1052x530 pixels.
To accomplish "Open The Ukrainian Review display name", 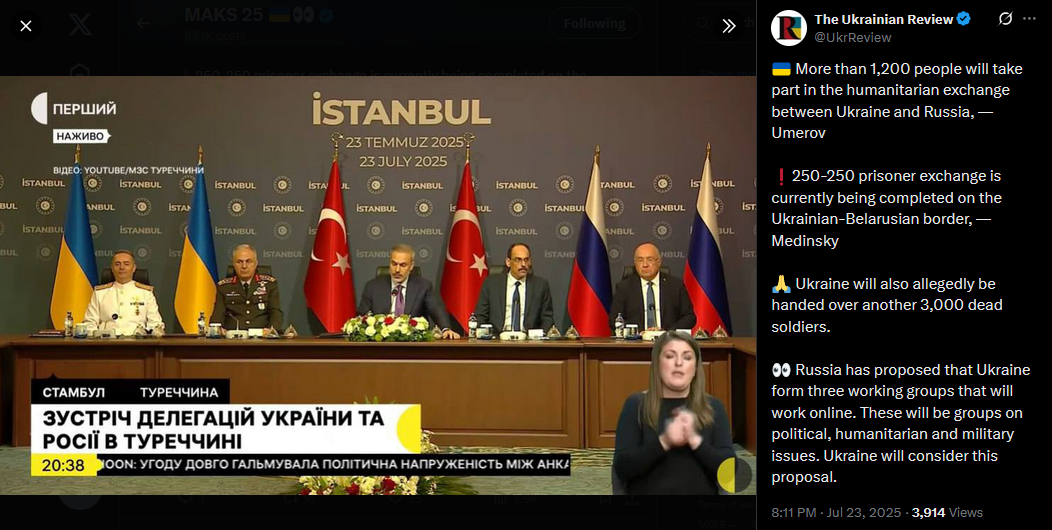I will coord(883,19).
